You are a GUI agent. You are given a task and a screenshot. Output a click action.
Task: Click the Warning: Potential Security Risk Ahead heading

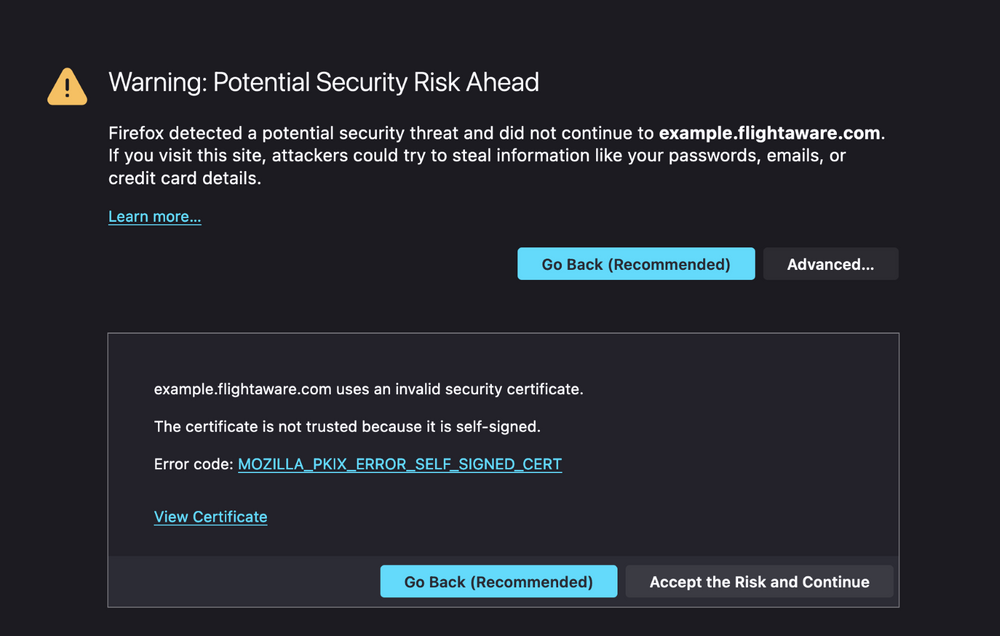[323, 82]
